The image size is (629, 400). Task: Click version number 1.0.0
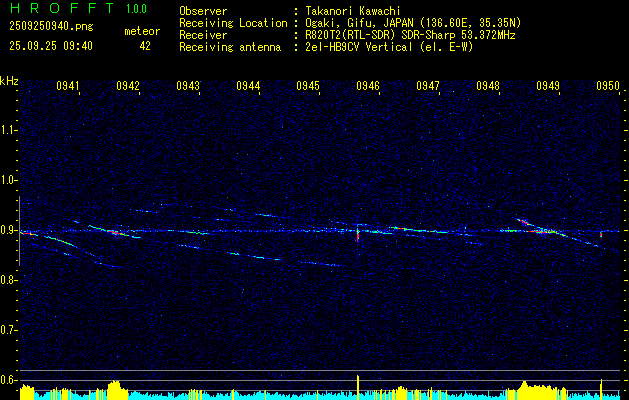[136, 8]
